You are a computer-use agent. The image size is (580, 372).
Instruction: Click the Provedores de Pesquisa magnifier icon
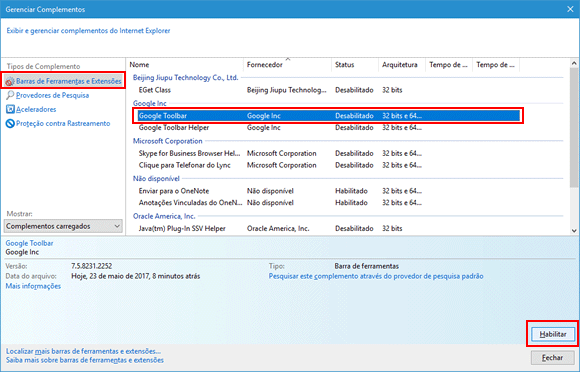[x=10, y=95]
